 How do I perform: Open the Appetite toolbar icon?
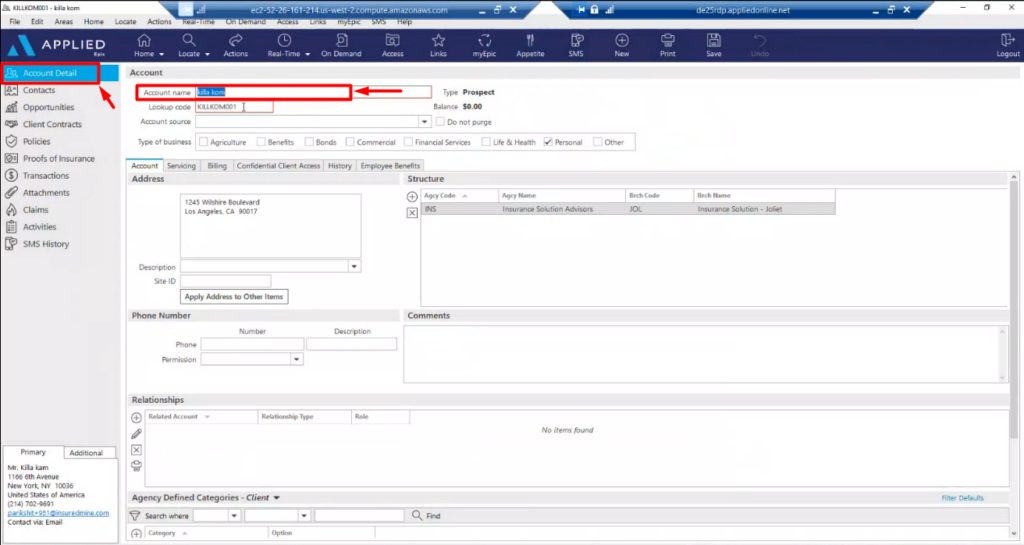(530, 40)
